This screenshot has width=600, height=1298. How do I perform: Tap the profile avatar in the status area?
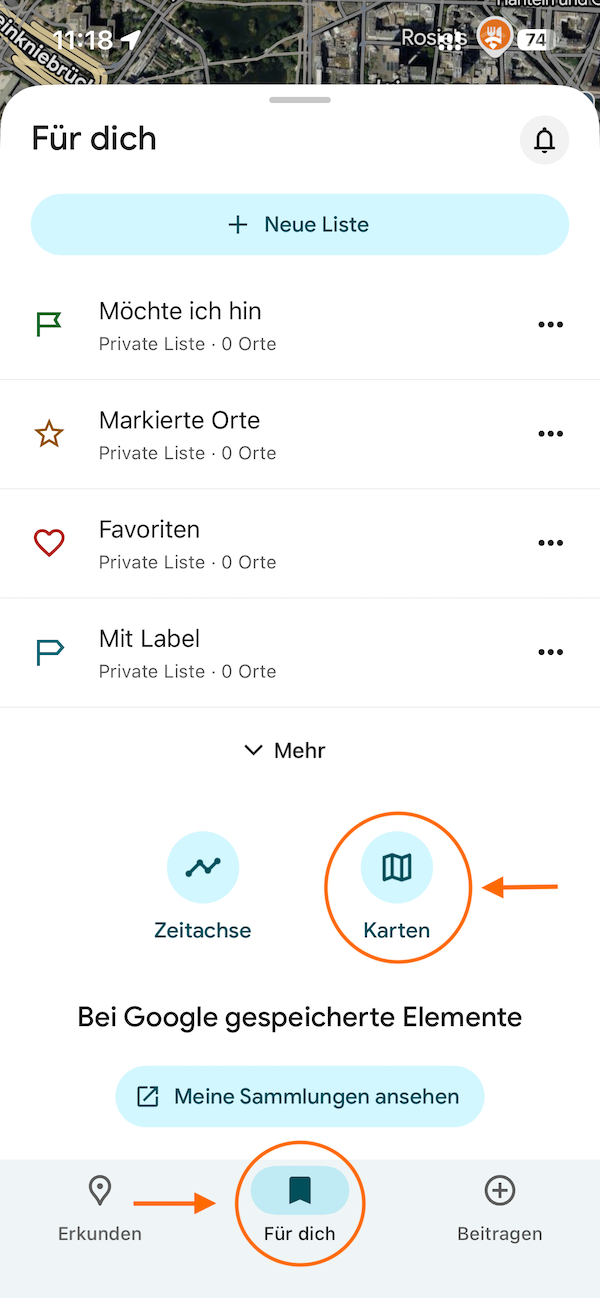494,38
